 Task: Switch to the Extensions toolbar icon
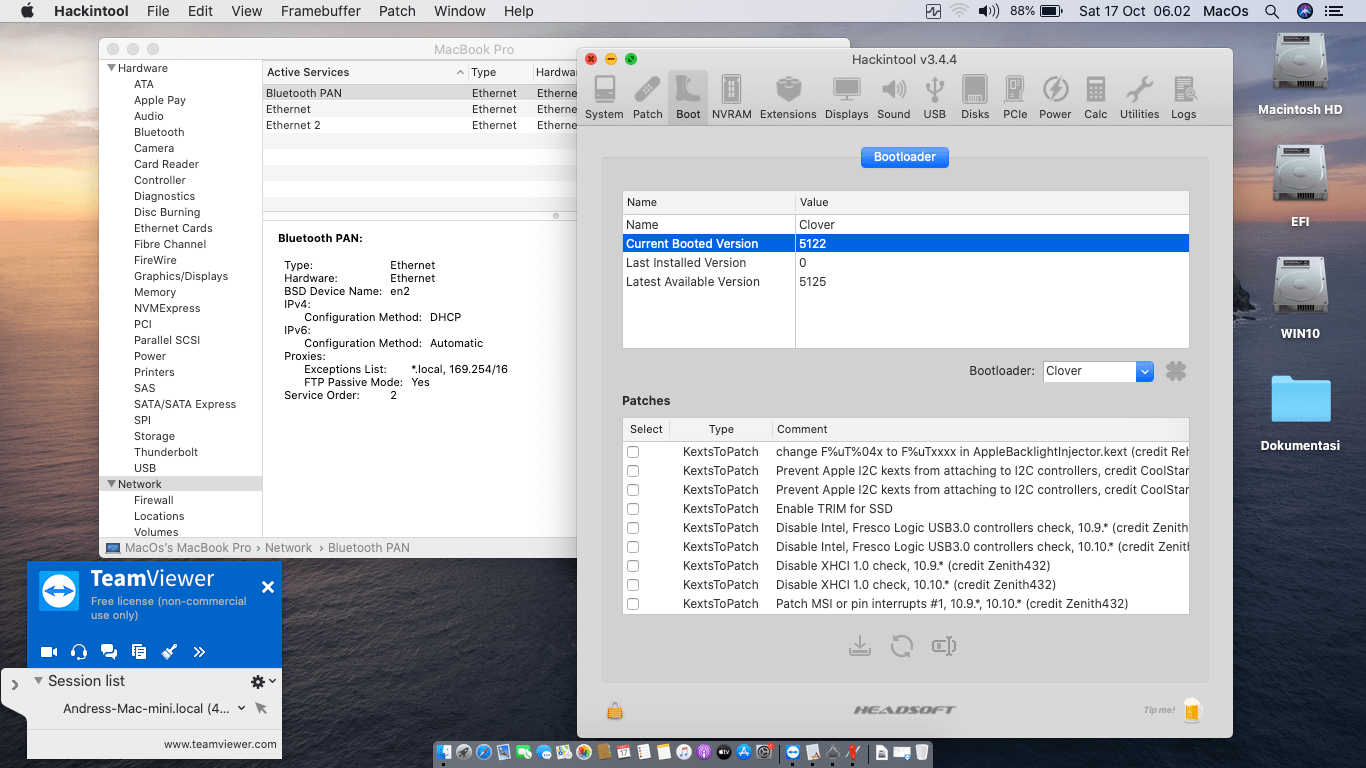[x=788, y=97]
